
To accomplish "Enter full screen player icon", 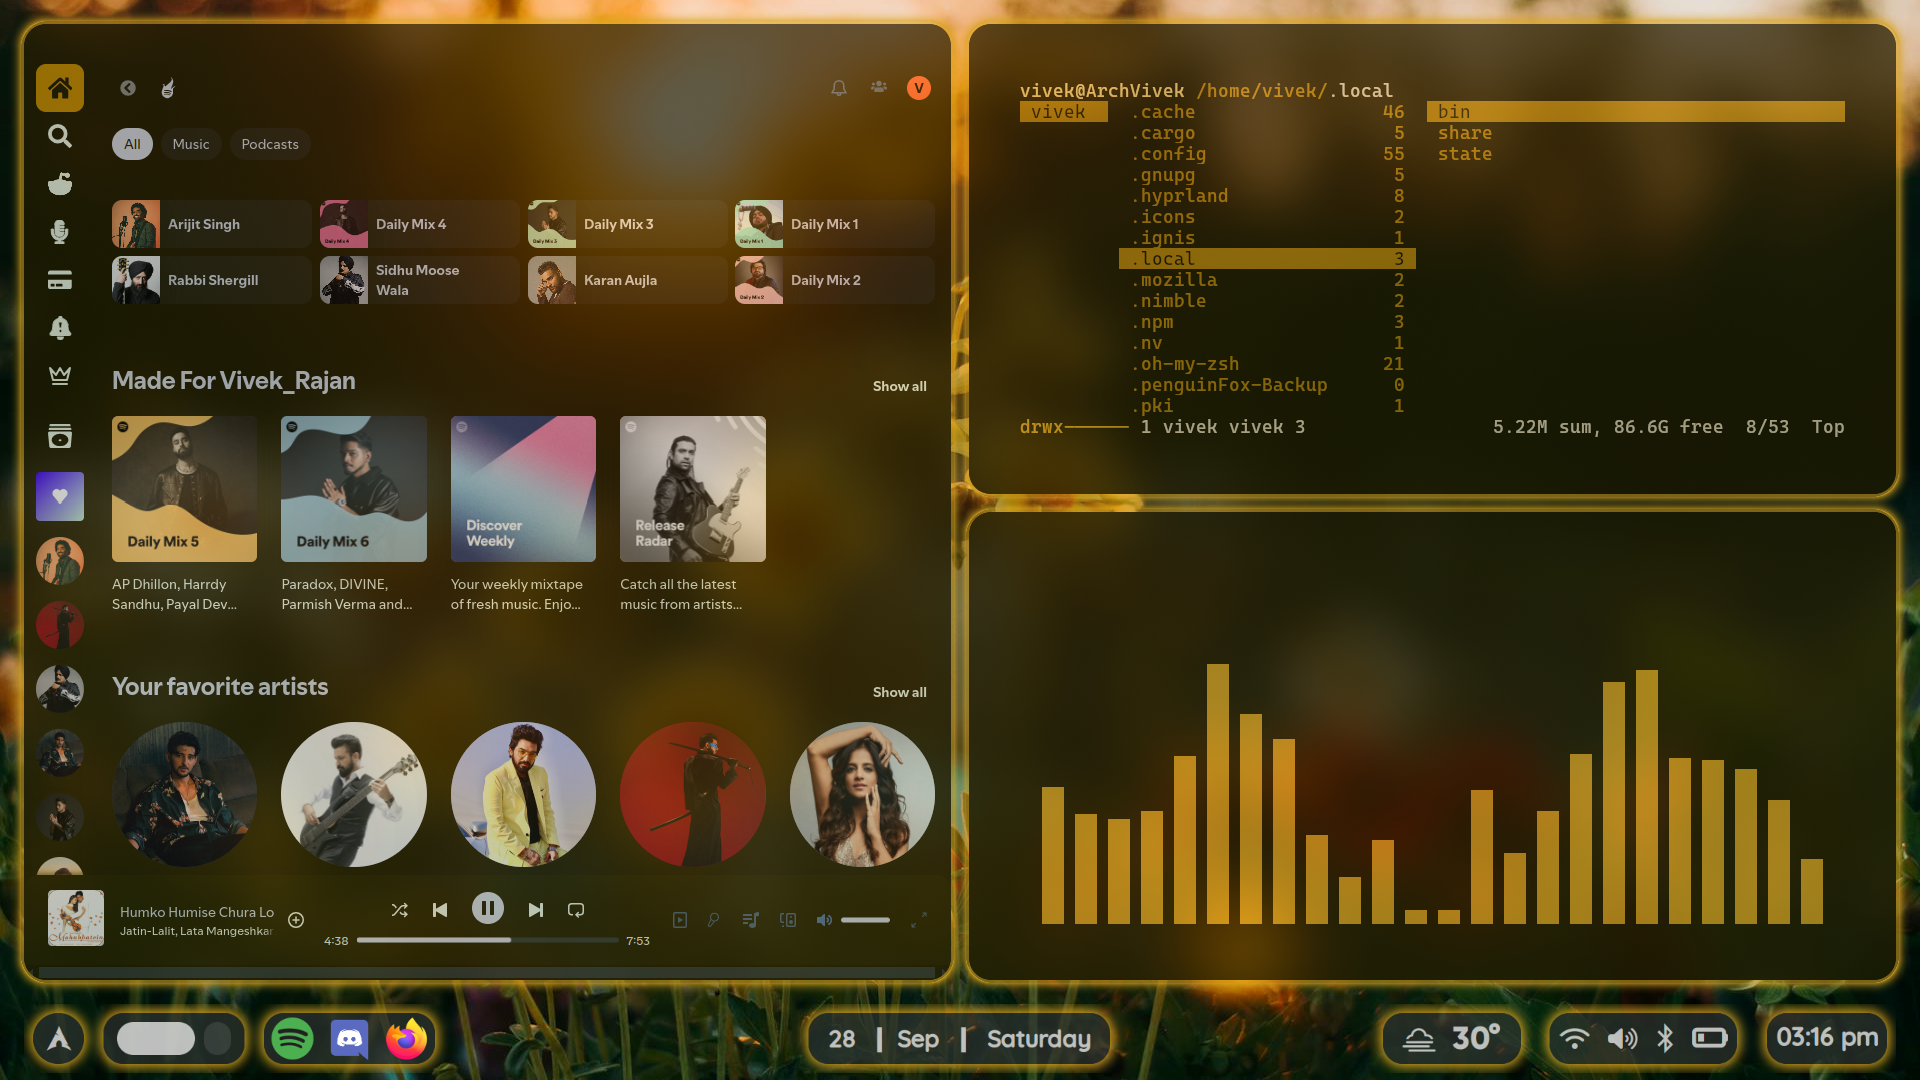I will click(x=919, y=920).
